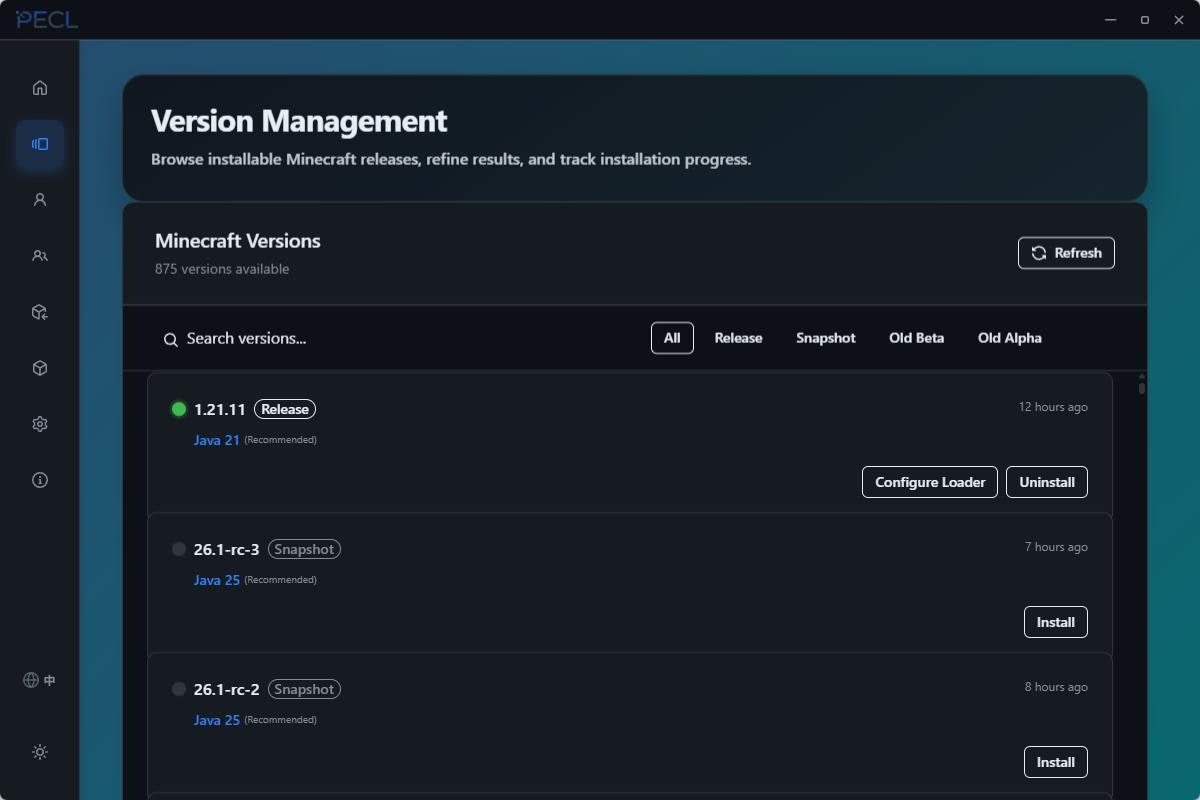Click the Java 25 link for 26.1-rc-2
1200x800 pixels.
tap(217, 720)
